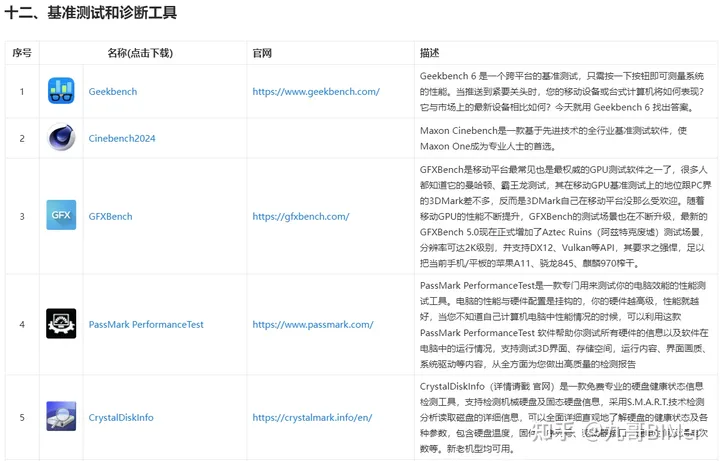Viewport: 720px width, 461px height.
Task: Click the 官网 column header
Action: click(x=262, y=53)
